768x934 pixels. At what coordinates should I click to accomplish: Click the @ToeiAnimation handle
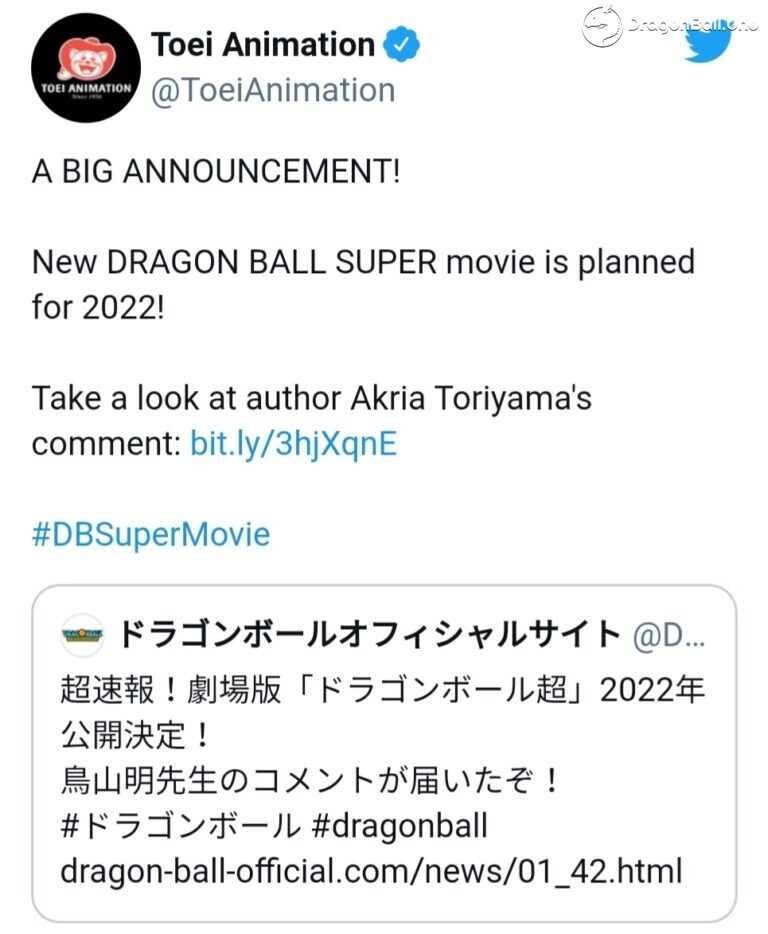click(x=273, y=91)
